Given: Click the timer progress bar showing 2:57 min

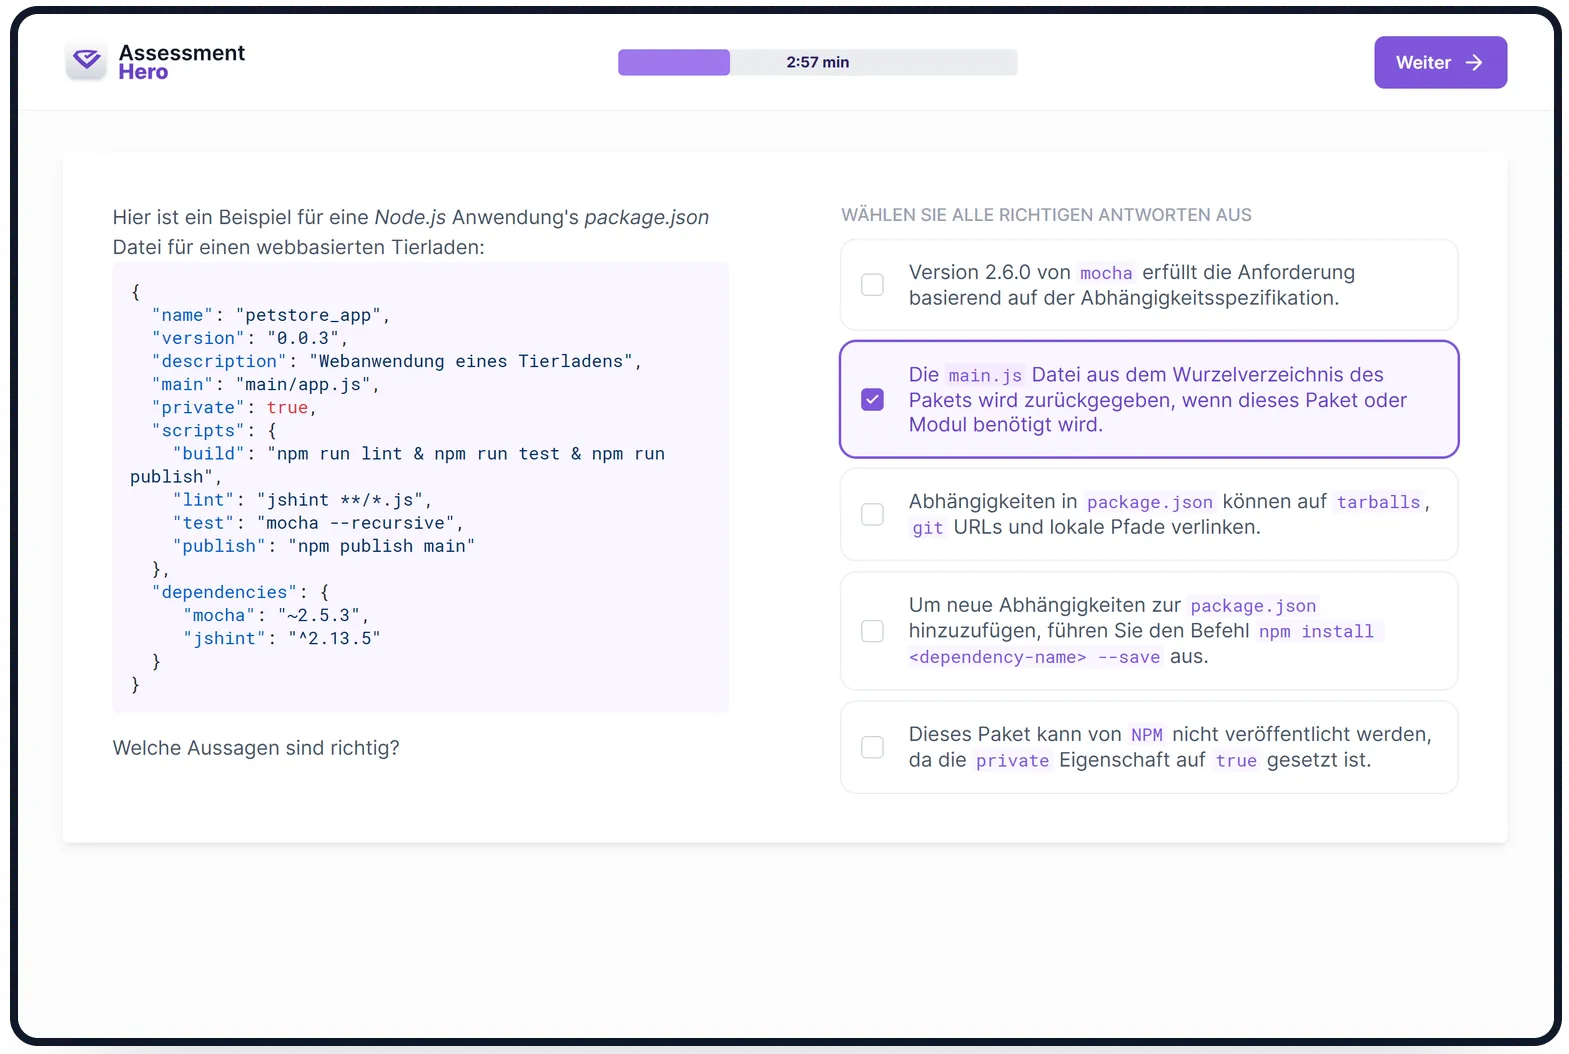Looking at the screenshot, I should (818, 62).
